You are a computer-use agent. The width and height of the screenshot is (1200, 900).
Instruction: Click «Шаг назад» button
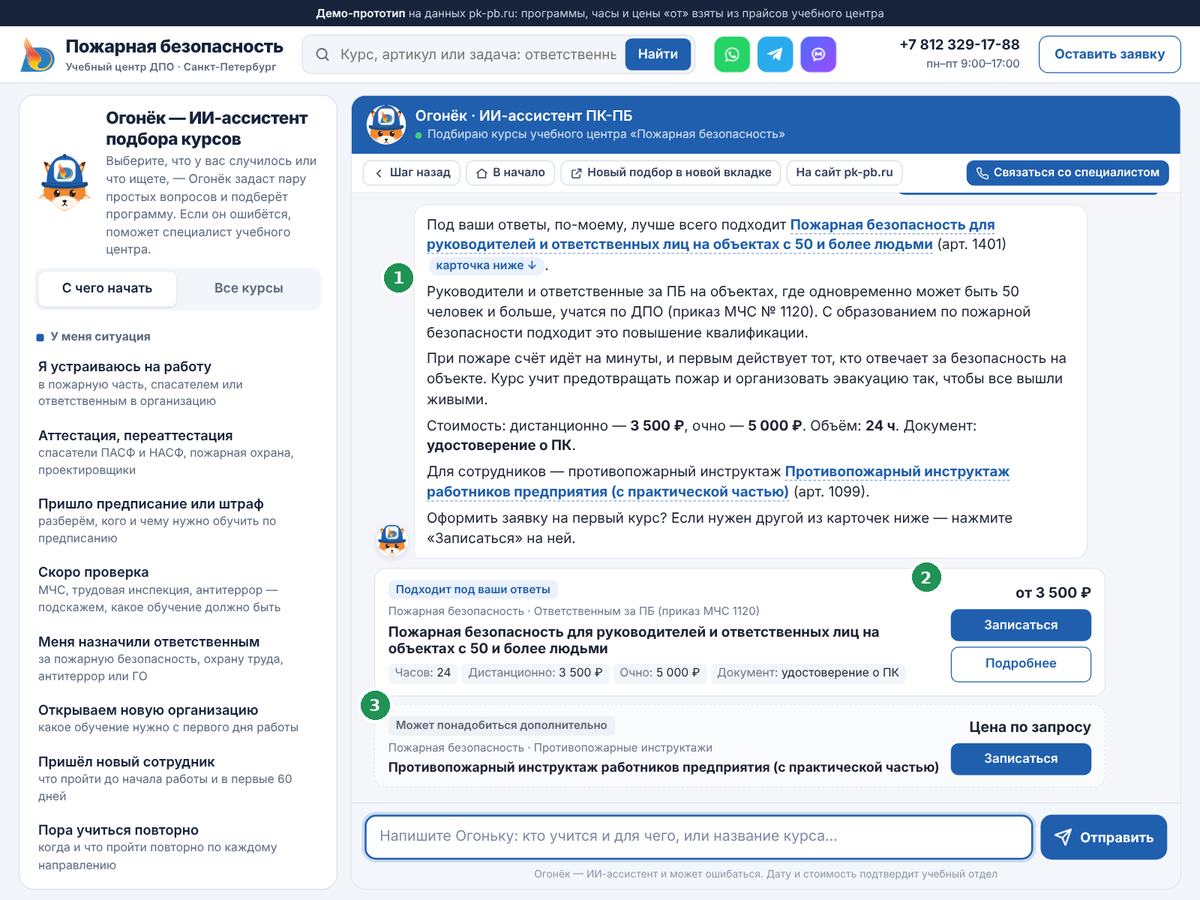[412, 172]
